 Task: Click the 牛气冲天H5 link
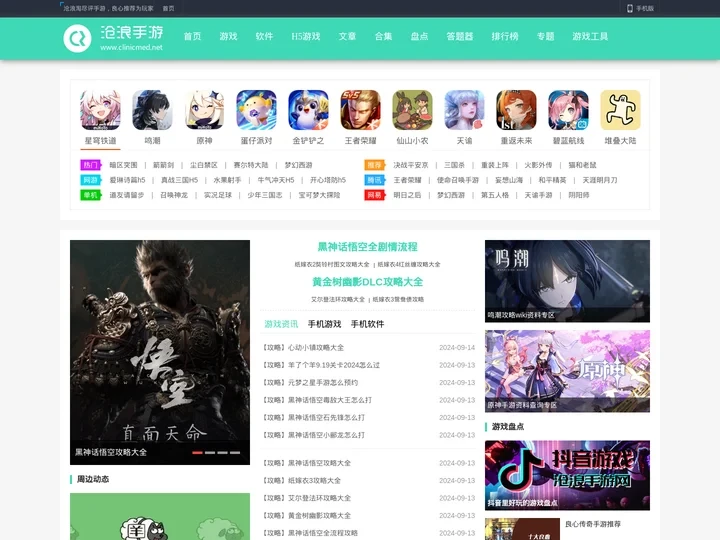coord(276,180)
